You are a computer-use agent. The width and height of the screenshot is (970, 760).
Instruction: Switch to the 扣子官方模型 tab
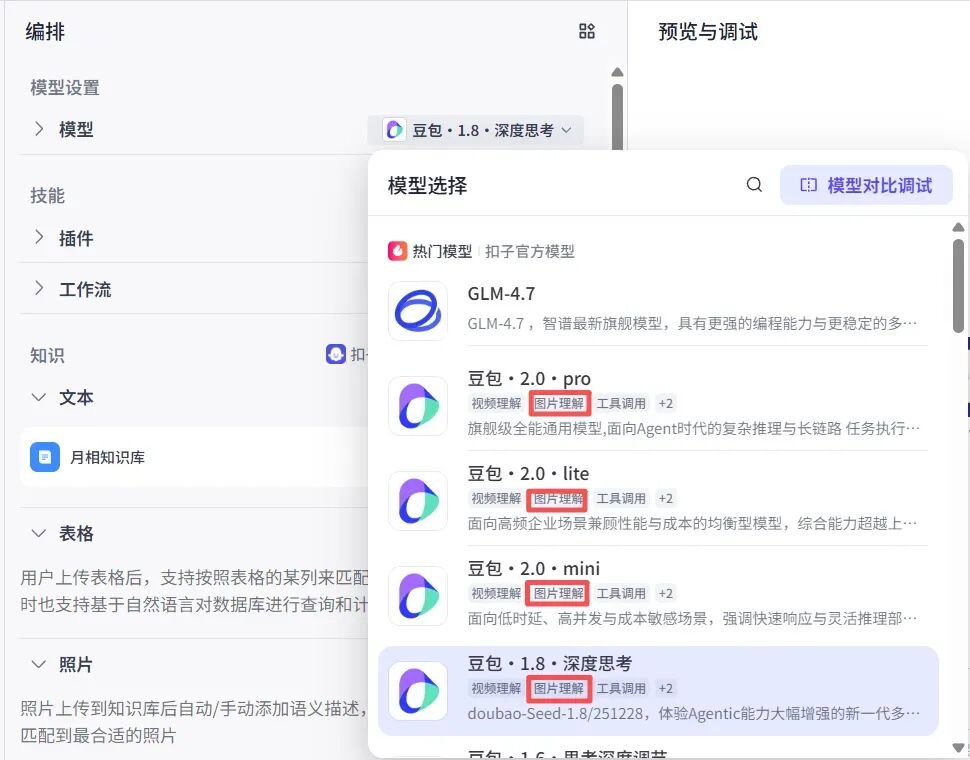click(530, 251)
